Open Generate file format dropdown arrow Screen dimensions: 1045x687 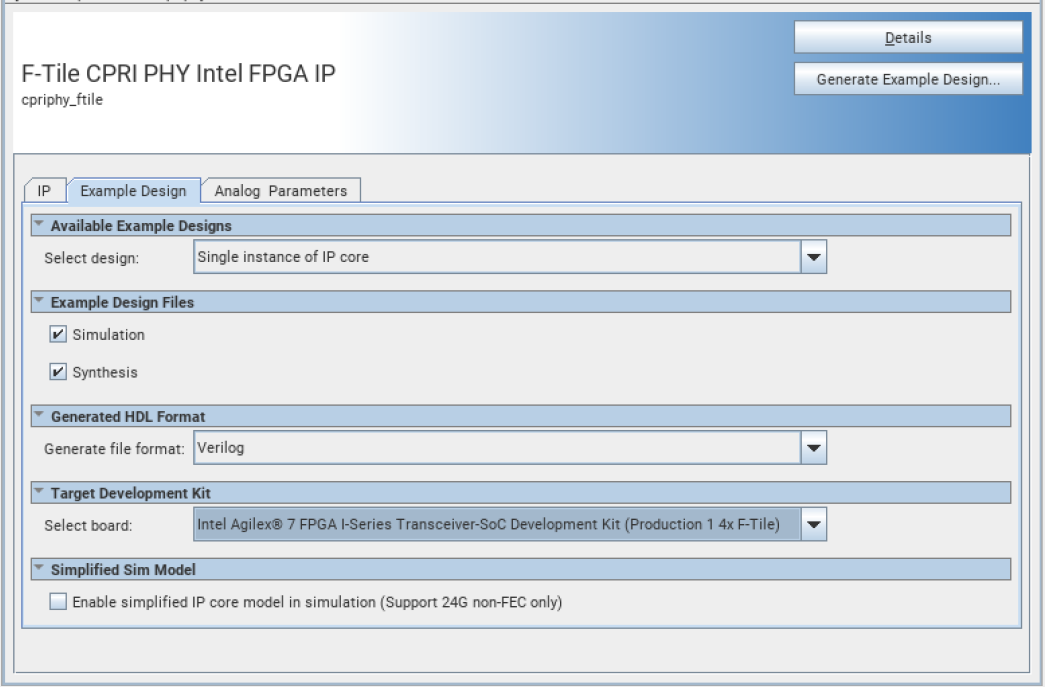click(814, 449)
